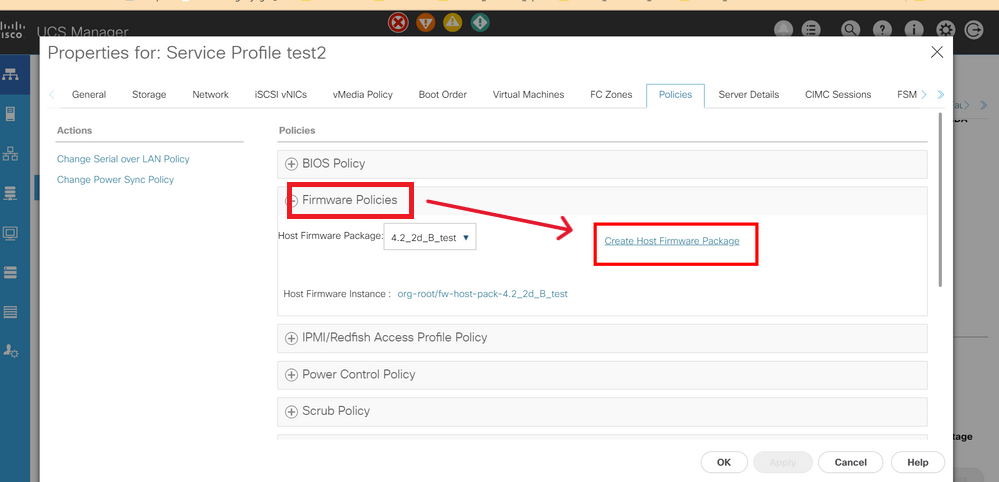
Task: Switch to the Boot Order tab
Action: (x=443, y=94)
